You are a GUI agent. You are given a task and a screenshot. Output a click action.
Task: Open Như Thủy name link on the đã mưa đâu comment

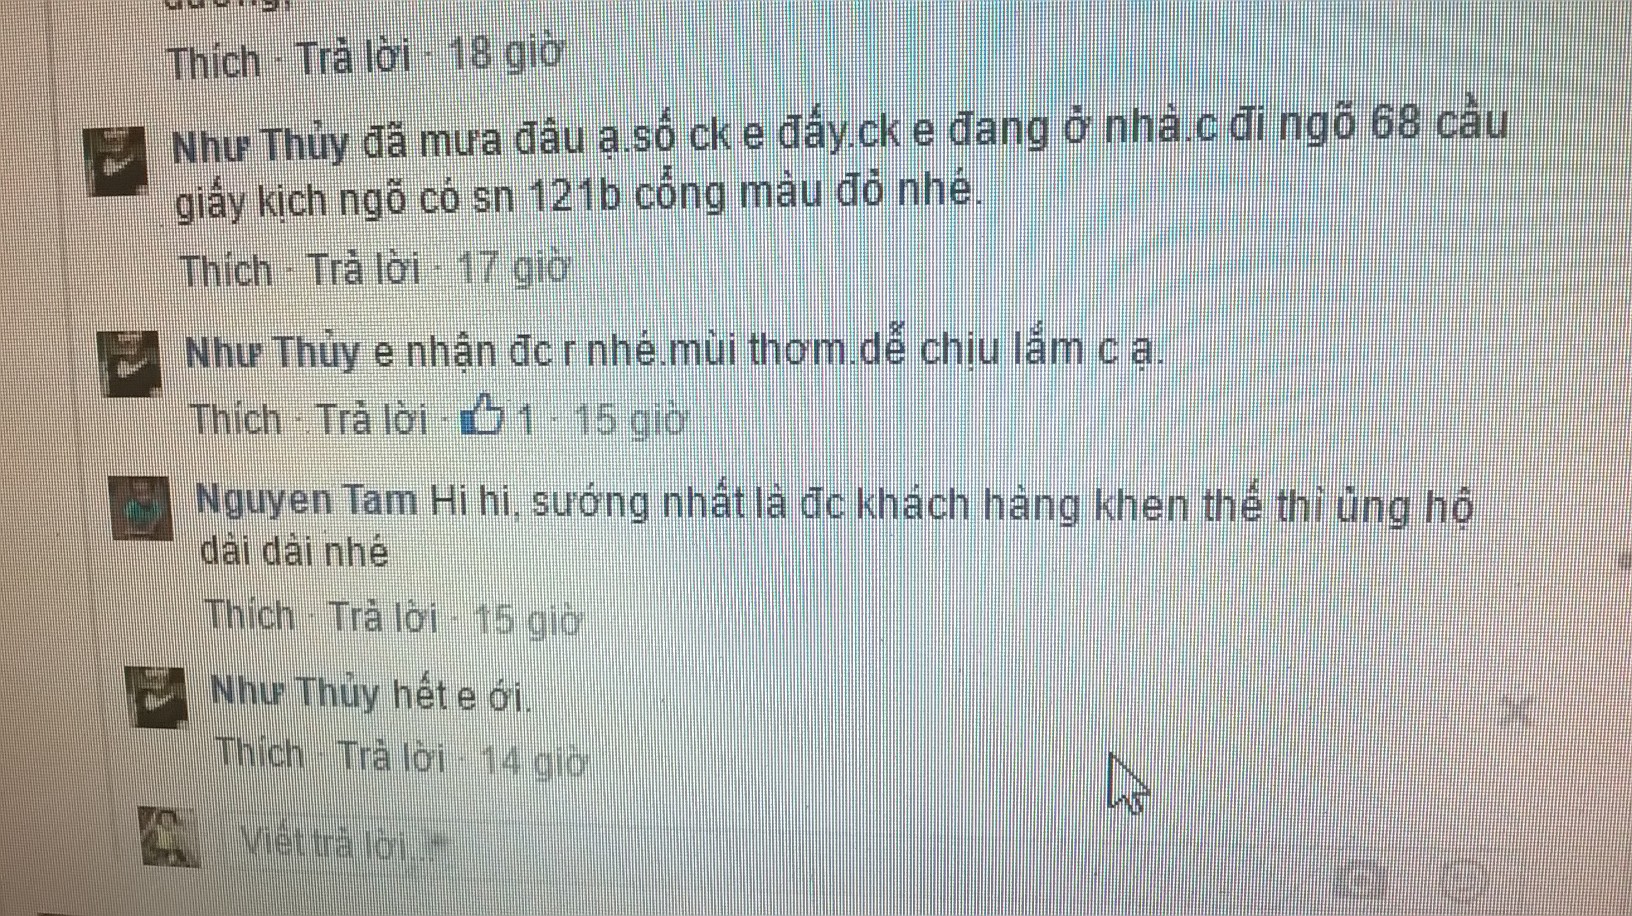pyautogui.click(x=261, y=146)
